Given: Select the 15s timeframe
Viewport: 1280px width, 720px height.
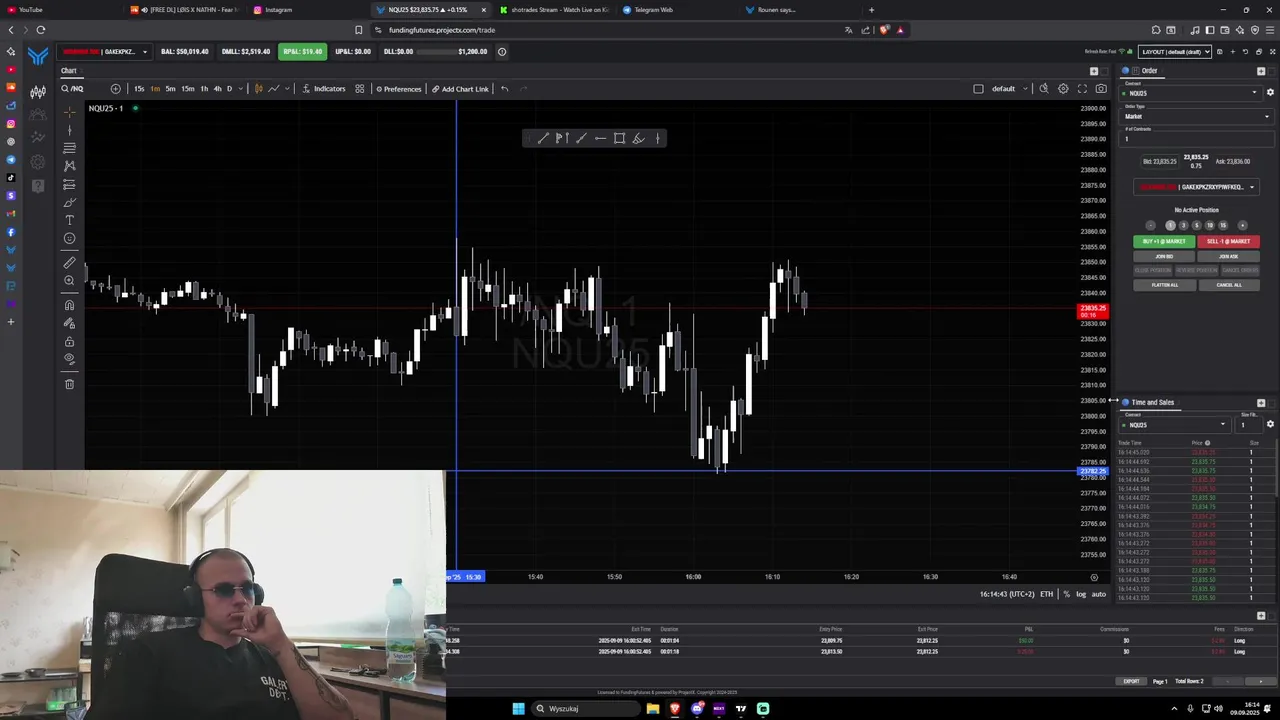Looking at the screenshot, I should point(139,89).
